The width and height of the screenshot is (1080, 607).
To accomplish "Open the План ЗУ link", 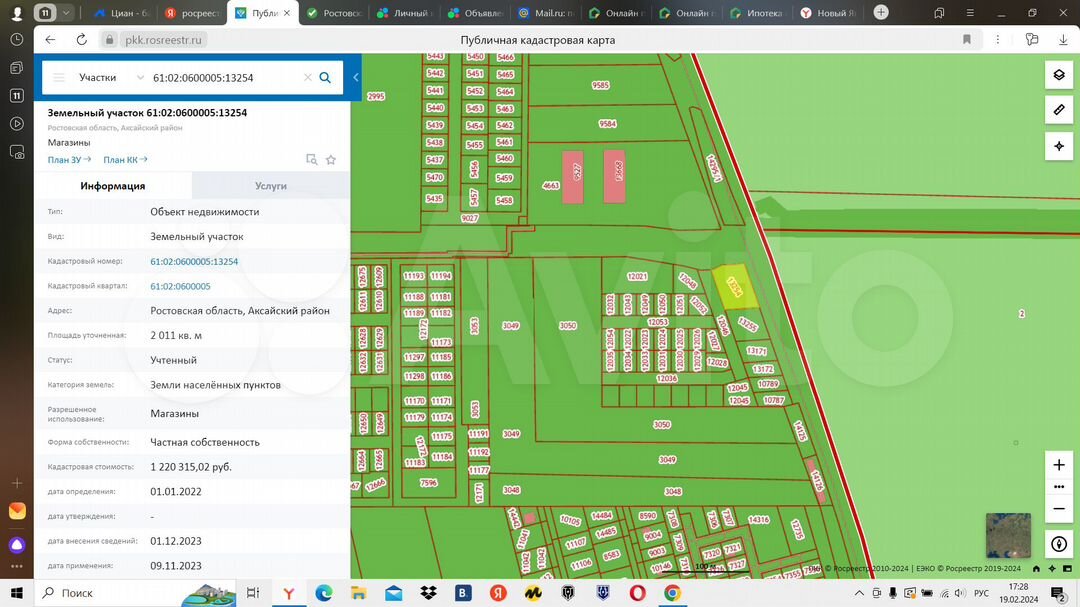I will (69, 160).
